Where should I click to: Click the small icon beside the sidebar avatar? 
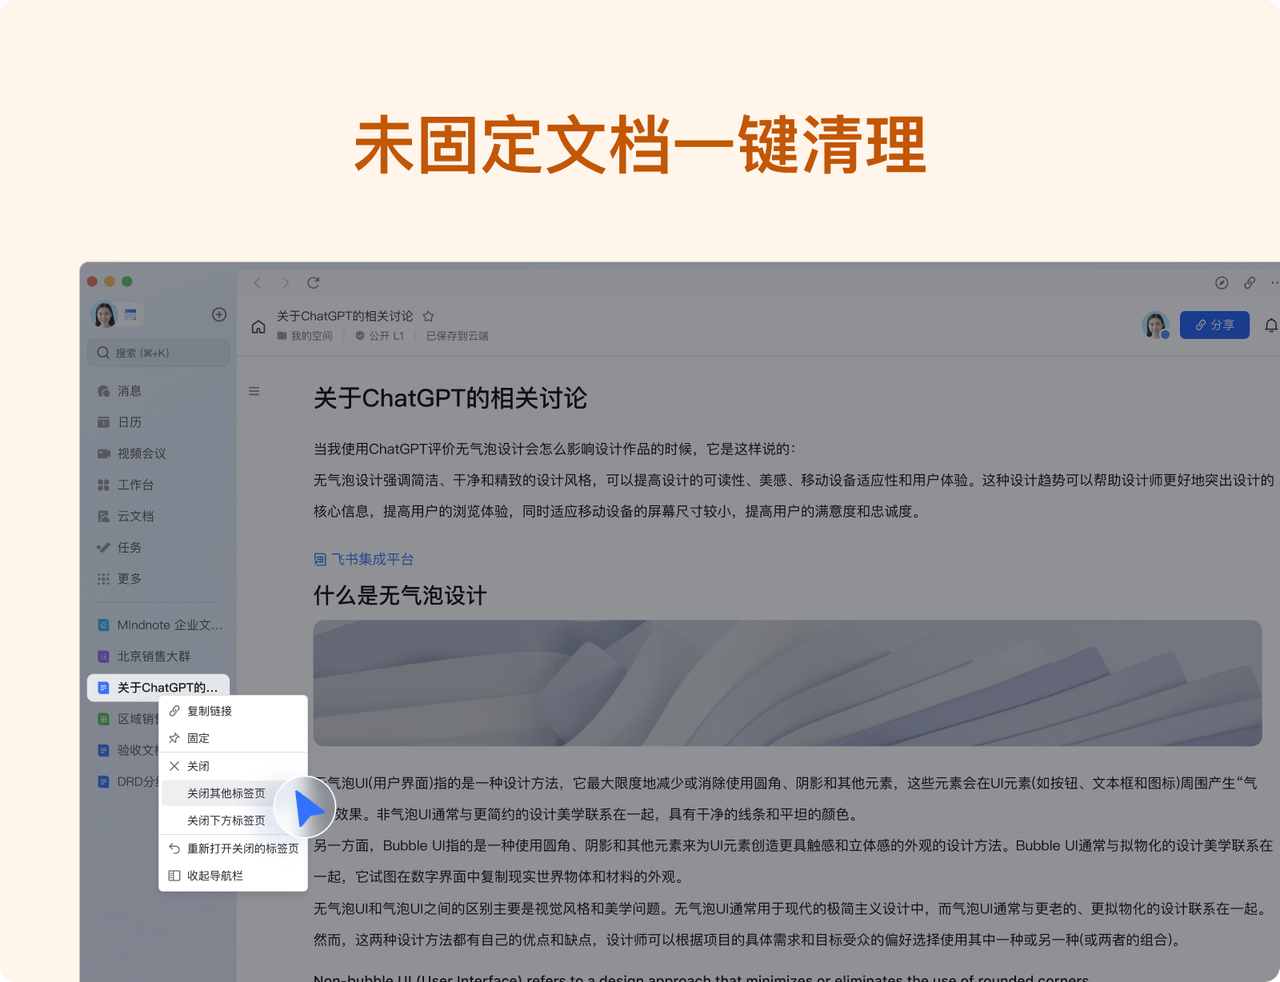(x=131, y=314)
